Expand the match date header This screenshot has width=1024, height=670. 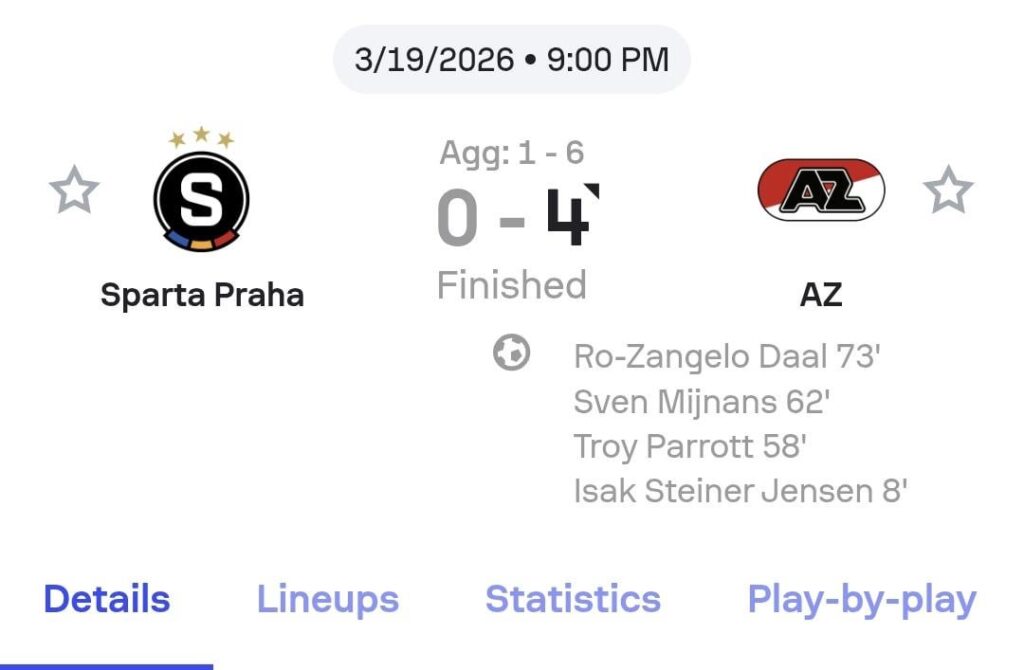(x=511, y=58)
